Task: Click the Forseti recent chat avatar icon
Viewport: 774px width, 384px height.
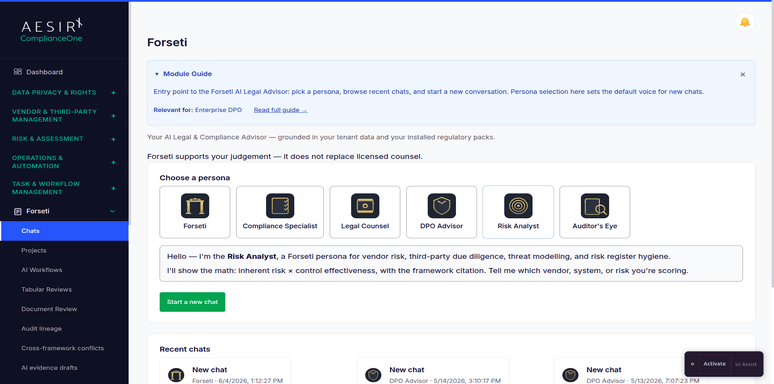Action: (x=176, y=375)
